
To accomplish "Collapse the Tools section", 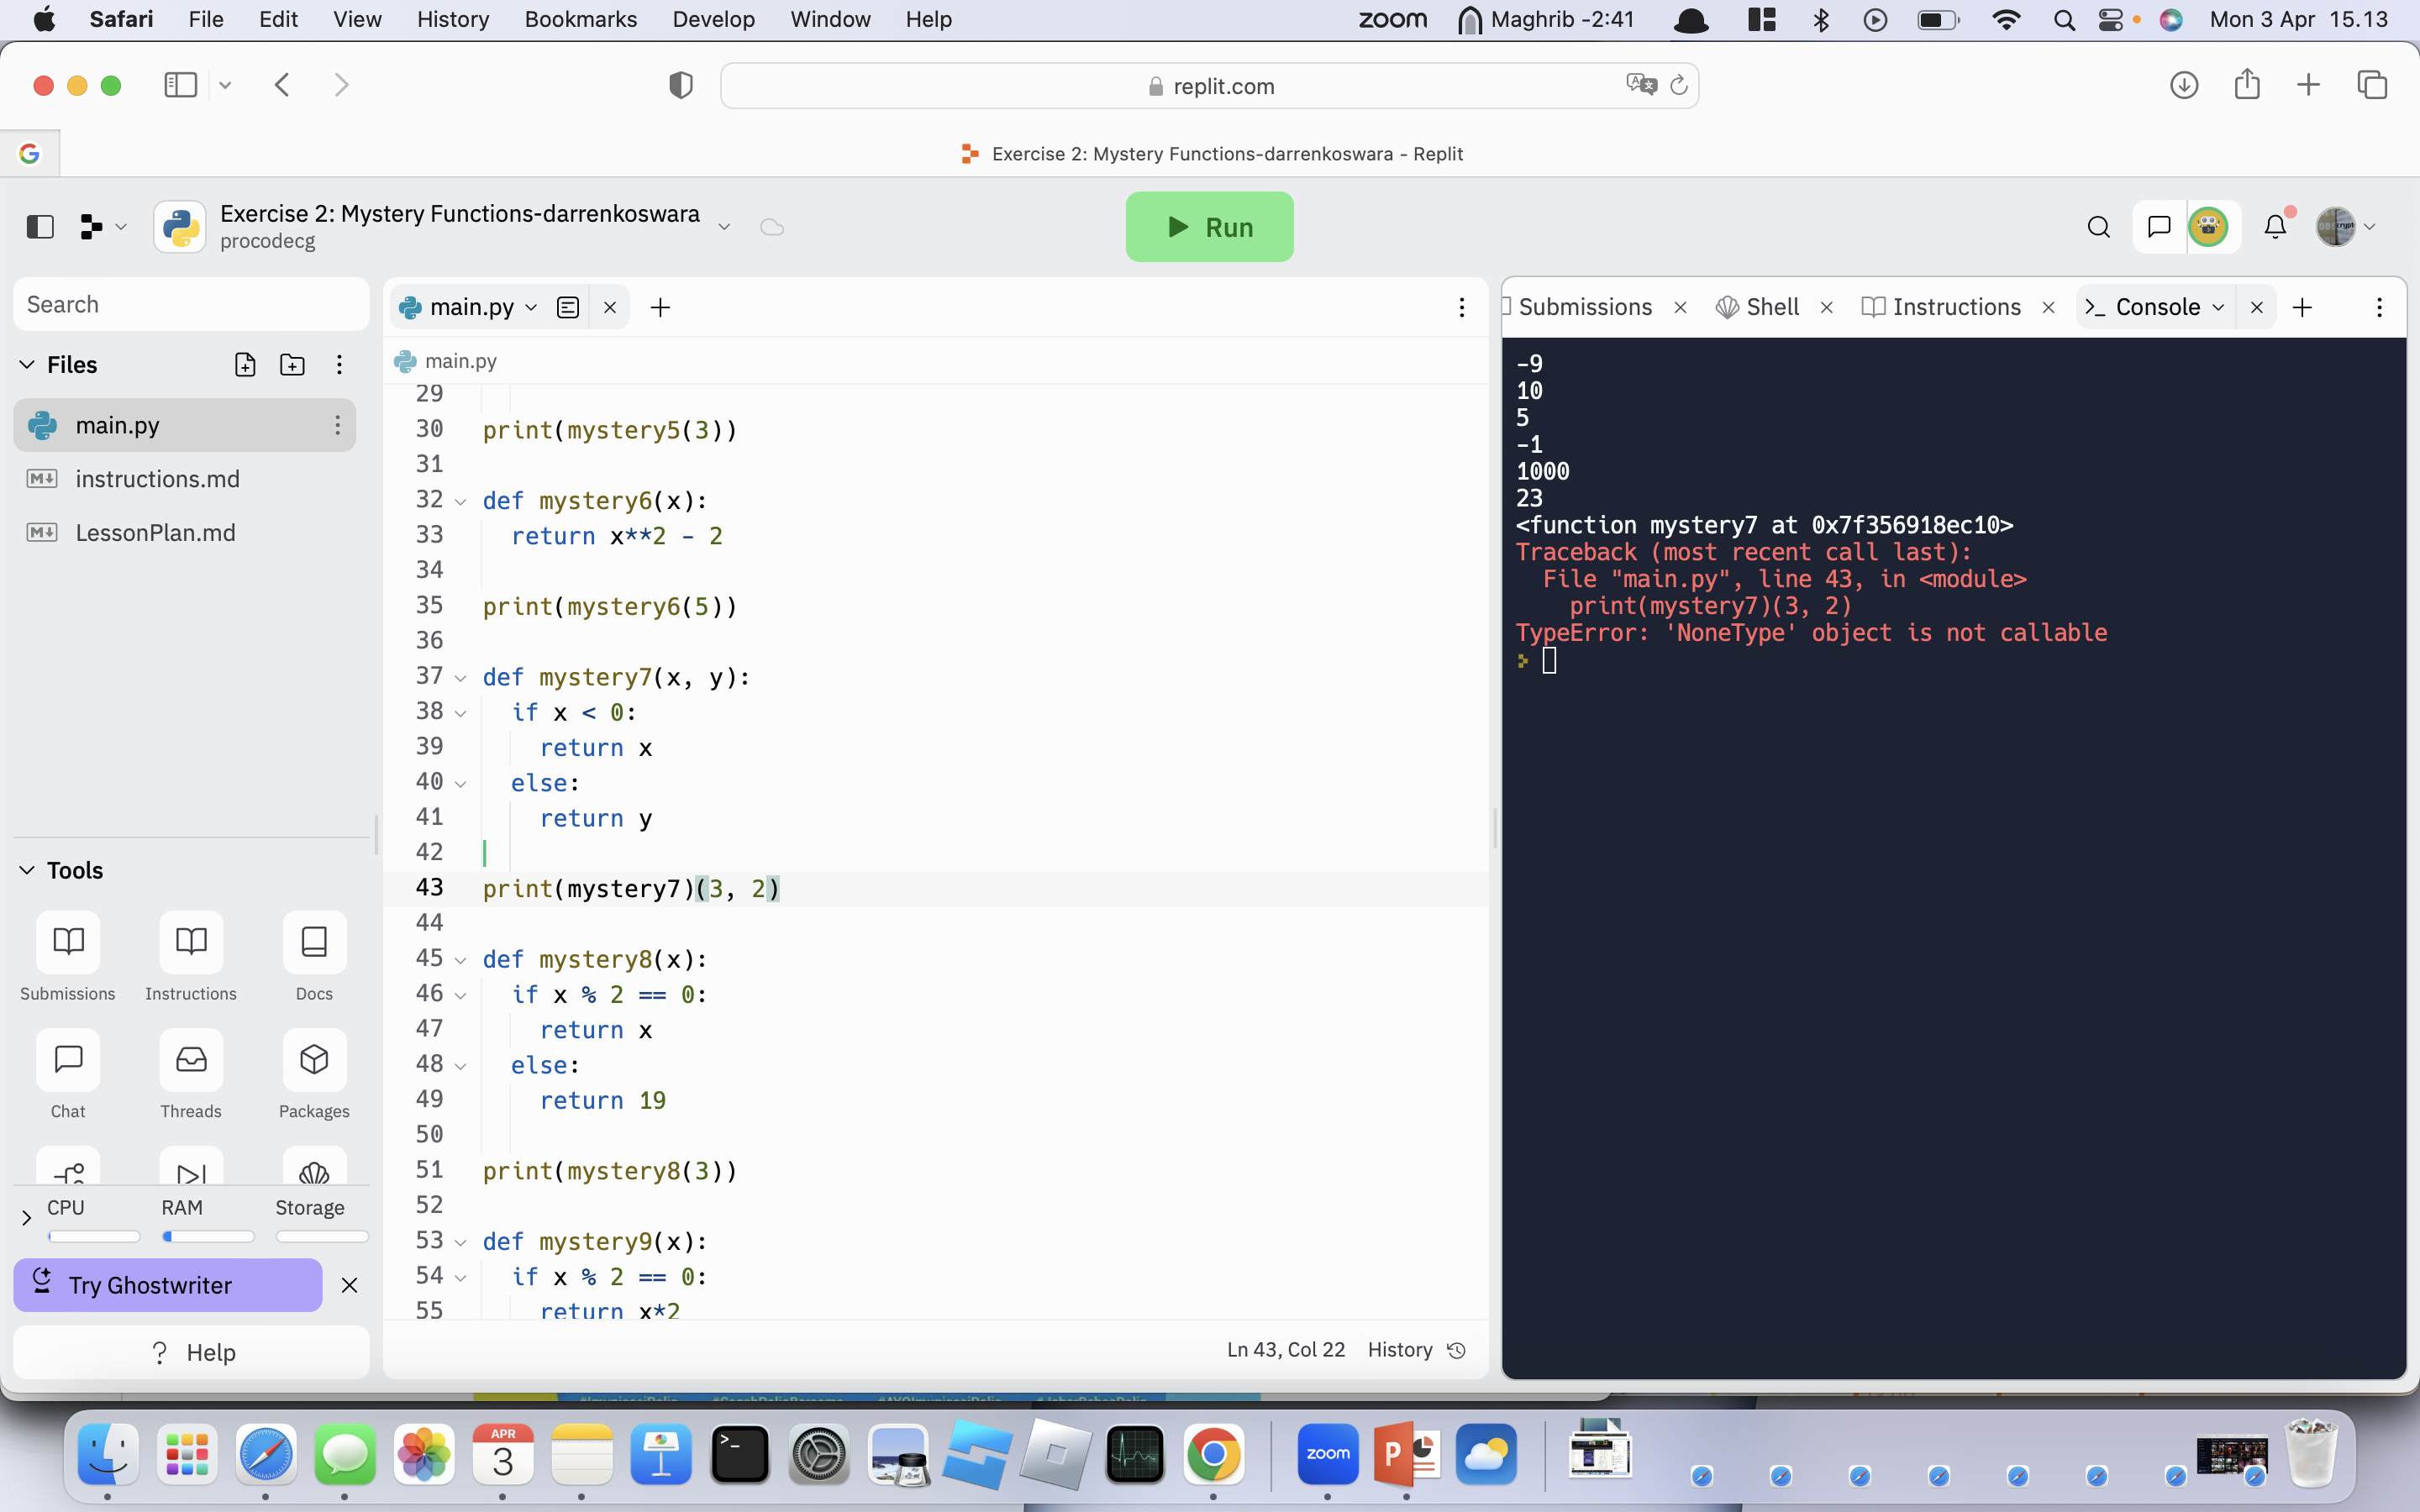I will (x=27, y=870).
